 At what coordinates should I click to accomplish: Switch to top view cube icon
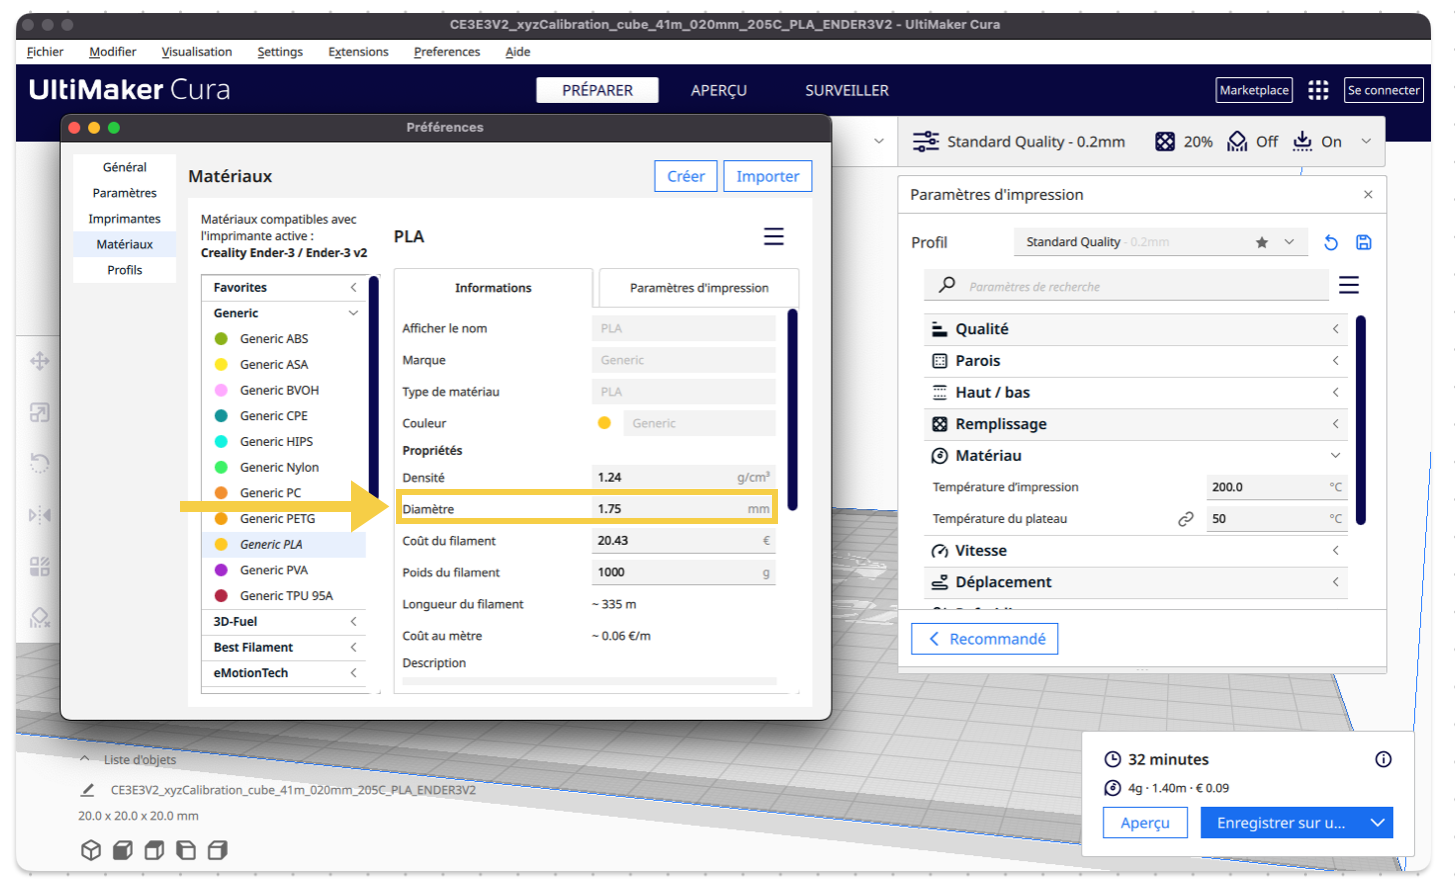[154, 850]
